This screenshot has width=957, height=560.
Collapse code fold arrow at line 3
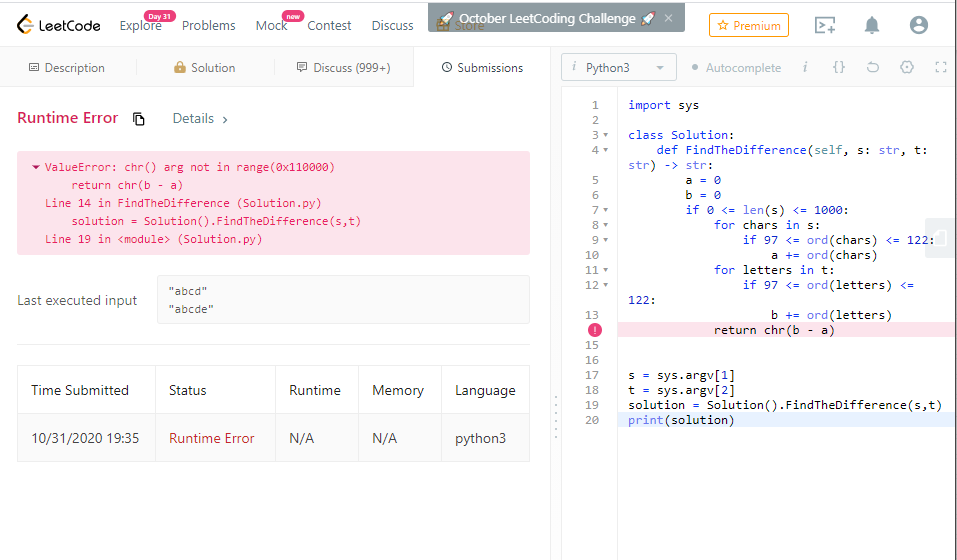tap(605, 135)
